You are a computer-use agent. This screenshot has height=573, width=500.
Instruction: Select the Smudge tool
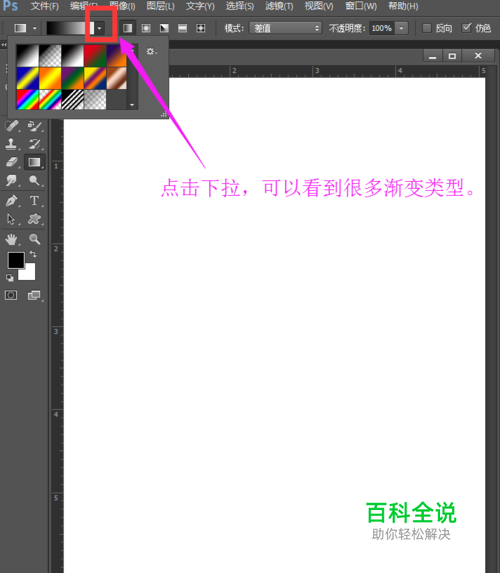(12, 181)
